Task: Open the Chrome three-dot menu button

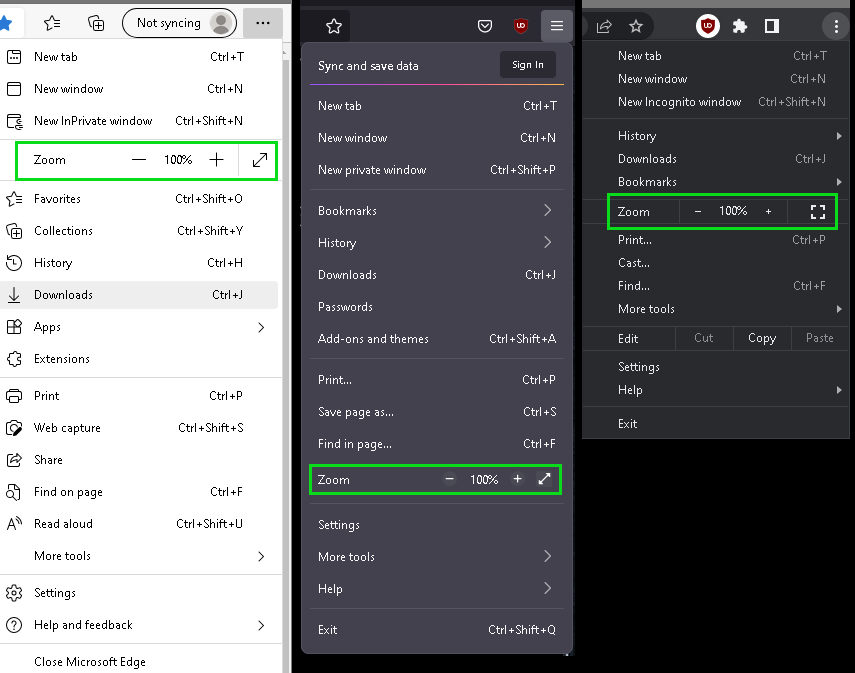Action: point(836,26)
